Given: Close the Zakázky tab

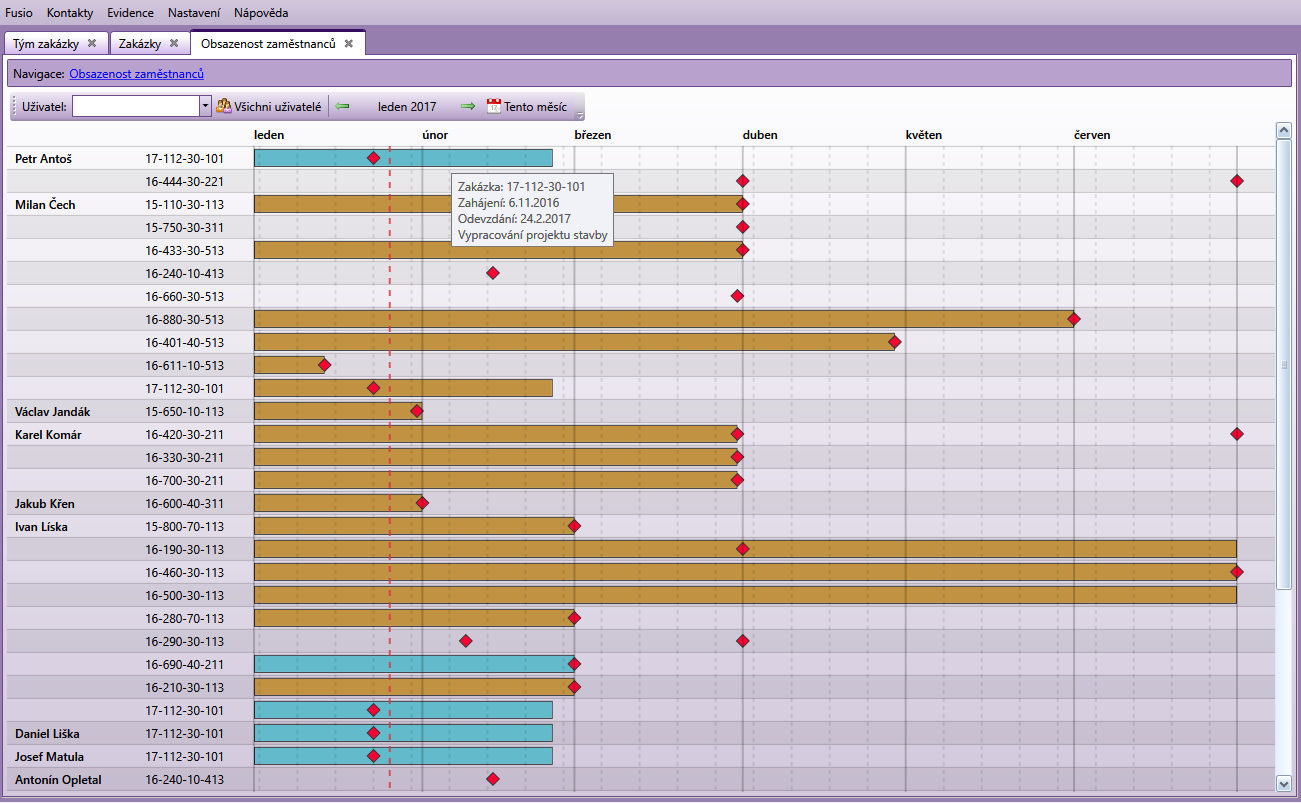Looking at the screenshot, I should click(174, 43).
